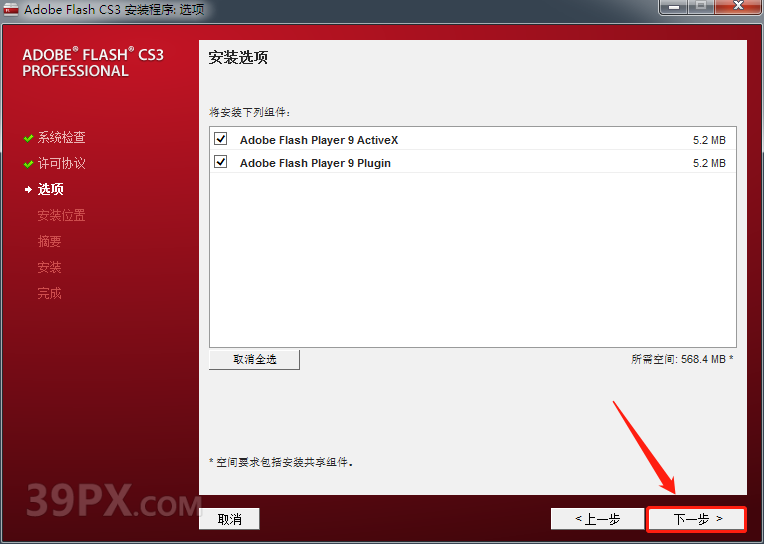
Task: Click the 安装 step in sidebar
Action: (49, 267)
